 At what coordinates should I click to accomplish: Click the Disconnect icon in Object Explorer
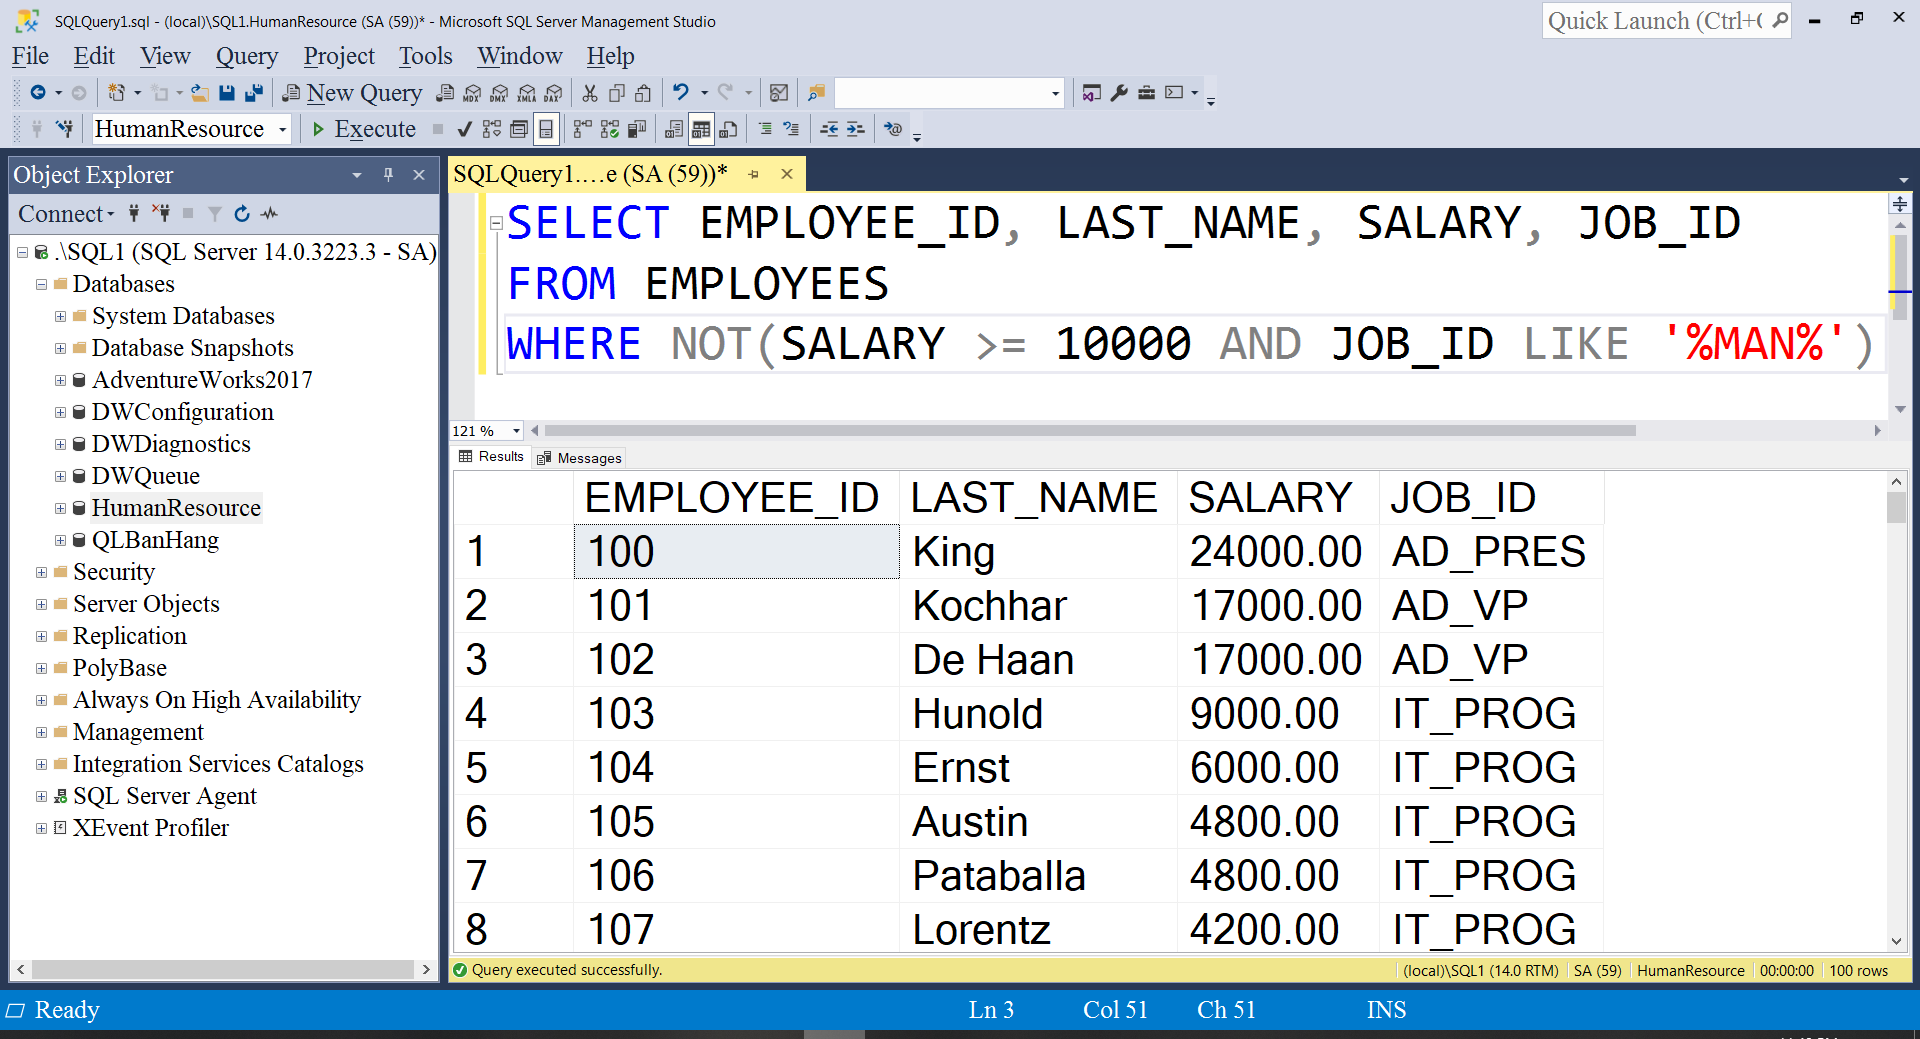[x=161, y=214]
